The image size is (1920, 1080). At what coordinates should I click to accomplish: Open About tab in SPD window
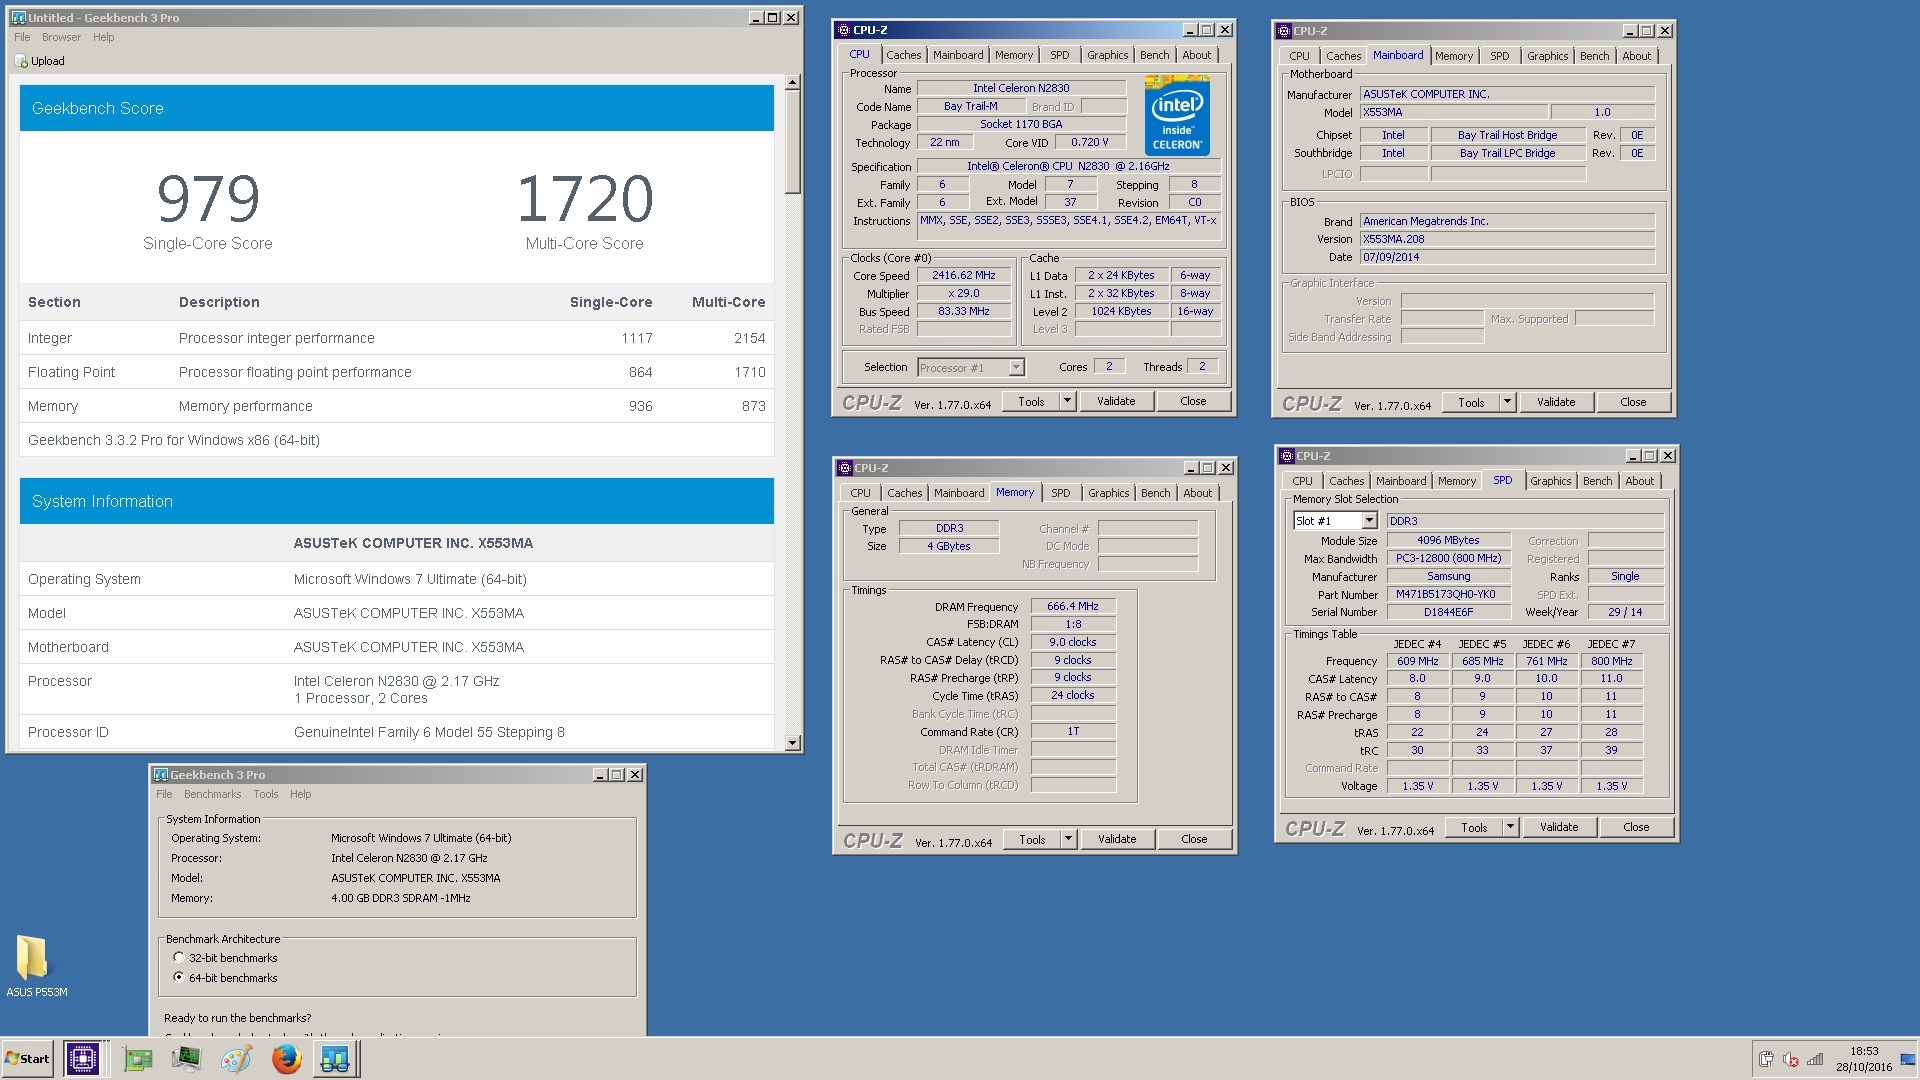[x=1639, y=481]
